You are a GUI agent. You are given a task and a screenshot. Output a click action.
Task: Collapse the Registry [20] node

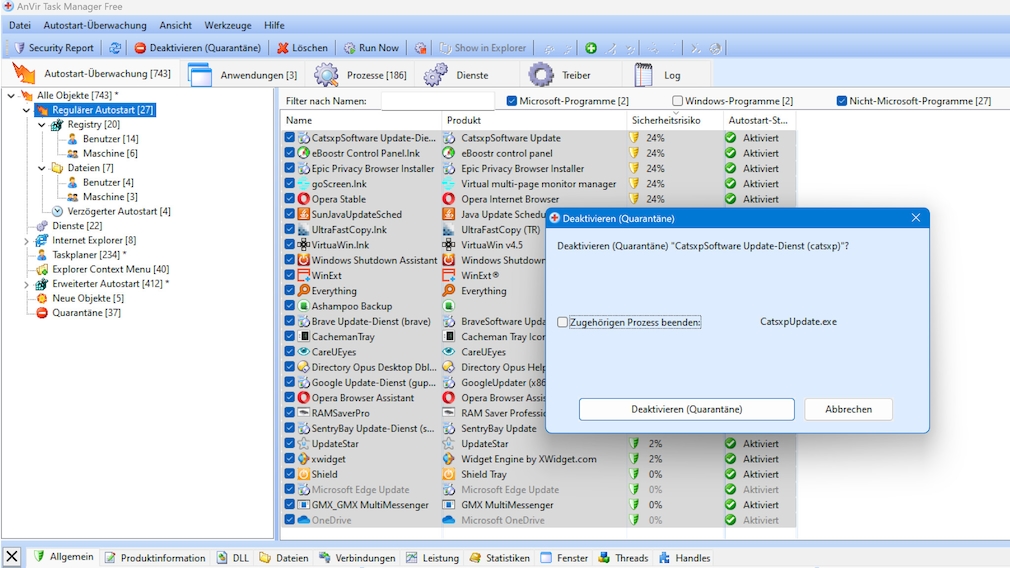[x=42, y=124]
